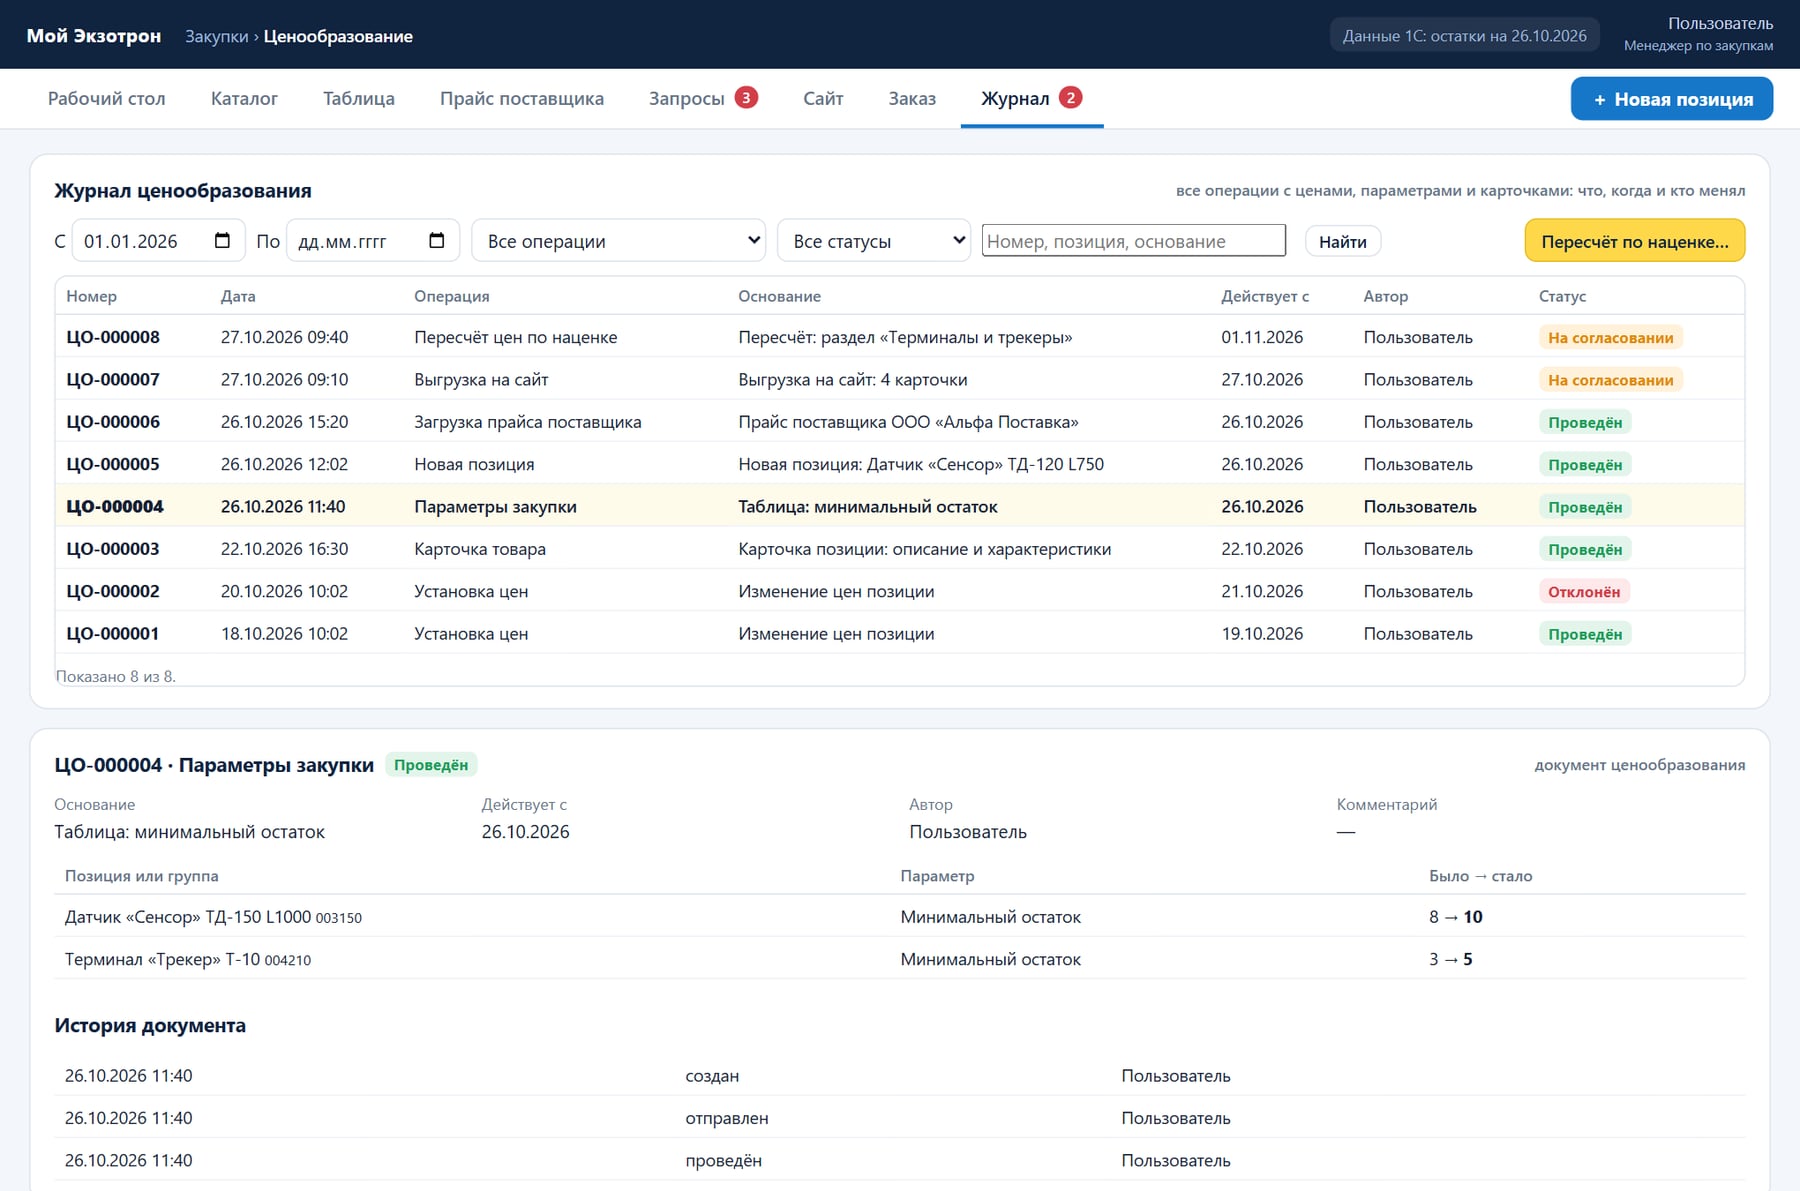Go to the Рабочий стол tab
This screenshot has width=1800, height=1191.
tap(107, 99)
